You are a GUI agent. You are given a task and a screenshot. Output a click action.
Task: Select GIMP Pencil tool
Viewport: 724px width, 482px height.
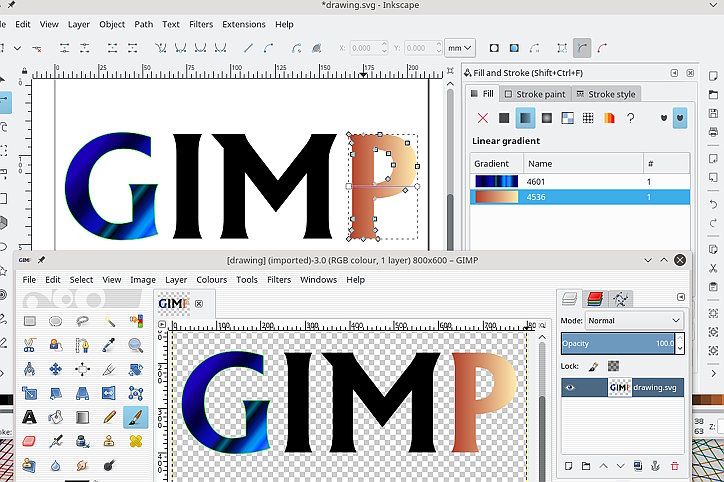tap(109, 417)
